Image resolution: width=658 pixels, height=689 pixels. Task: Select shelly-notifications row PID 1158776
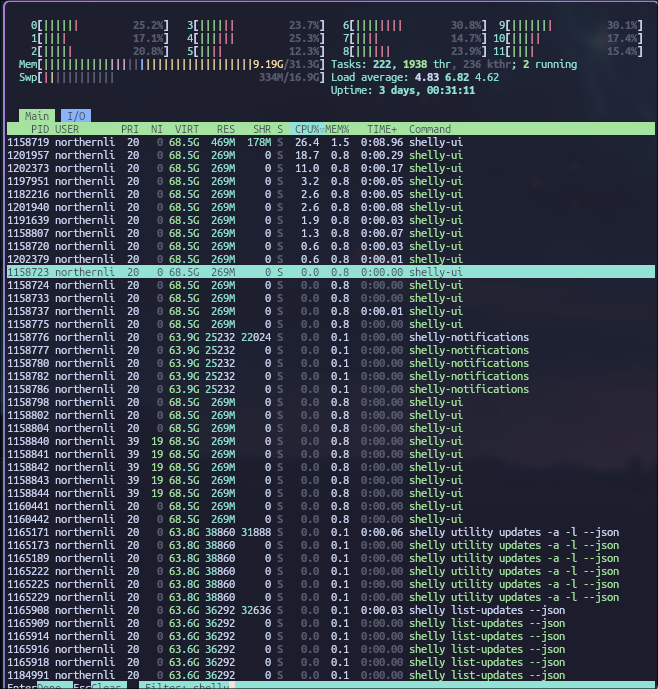coord(331,337)
